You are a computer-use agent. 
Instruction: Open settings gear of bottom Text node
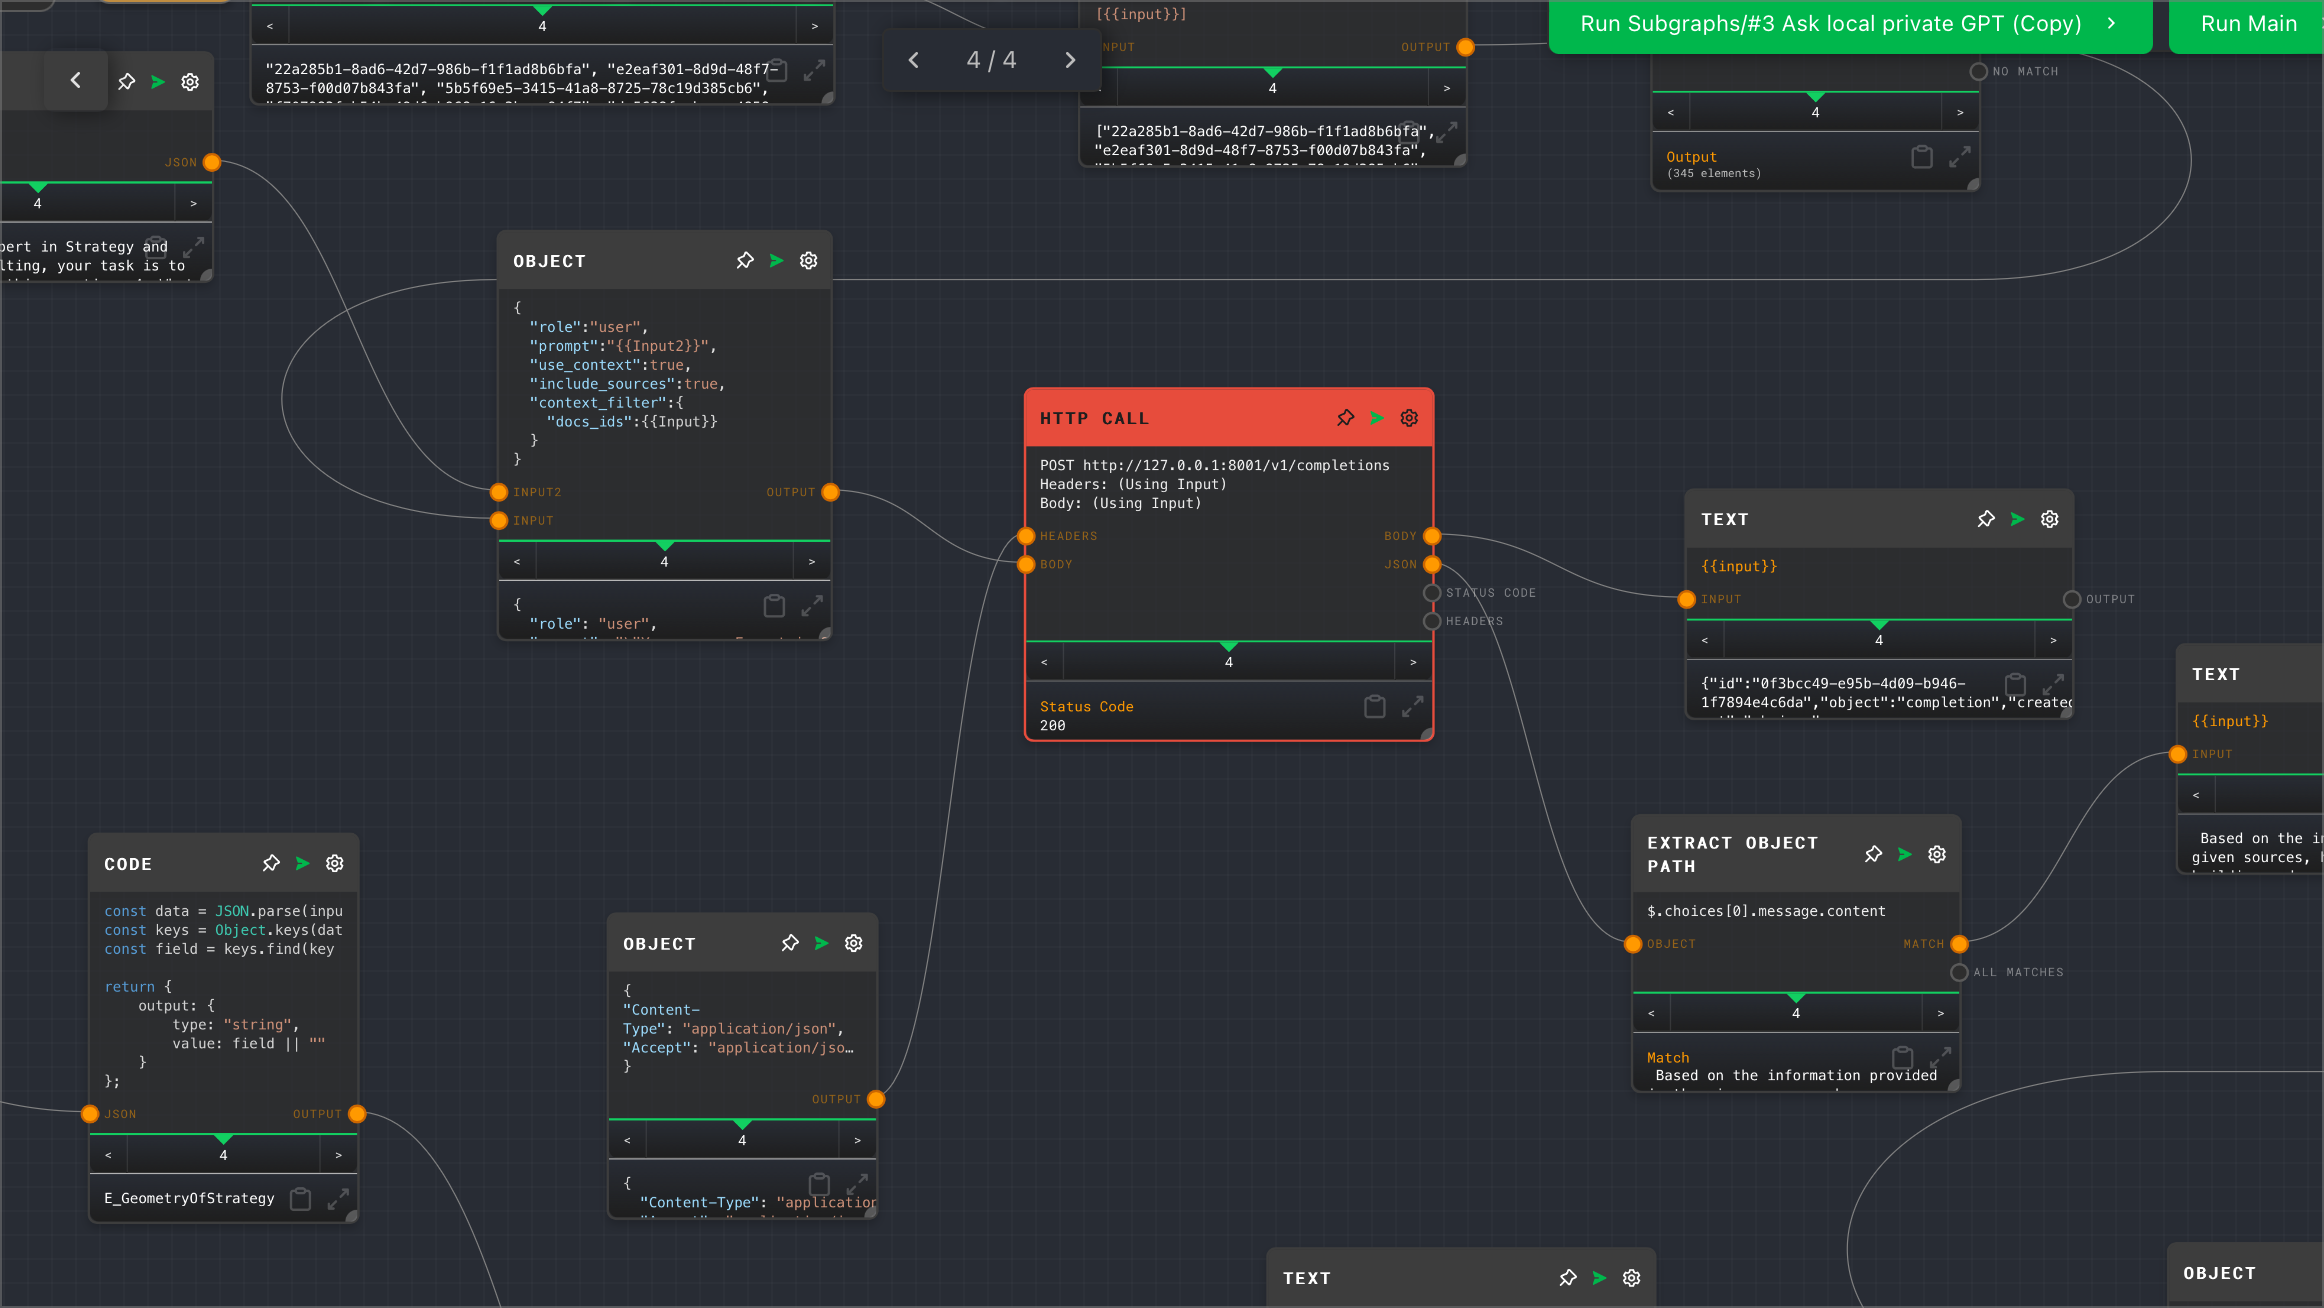(1632, 1278)
